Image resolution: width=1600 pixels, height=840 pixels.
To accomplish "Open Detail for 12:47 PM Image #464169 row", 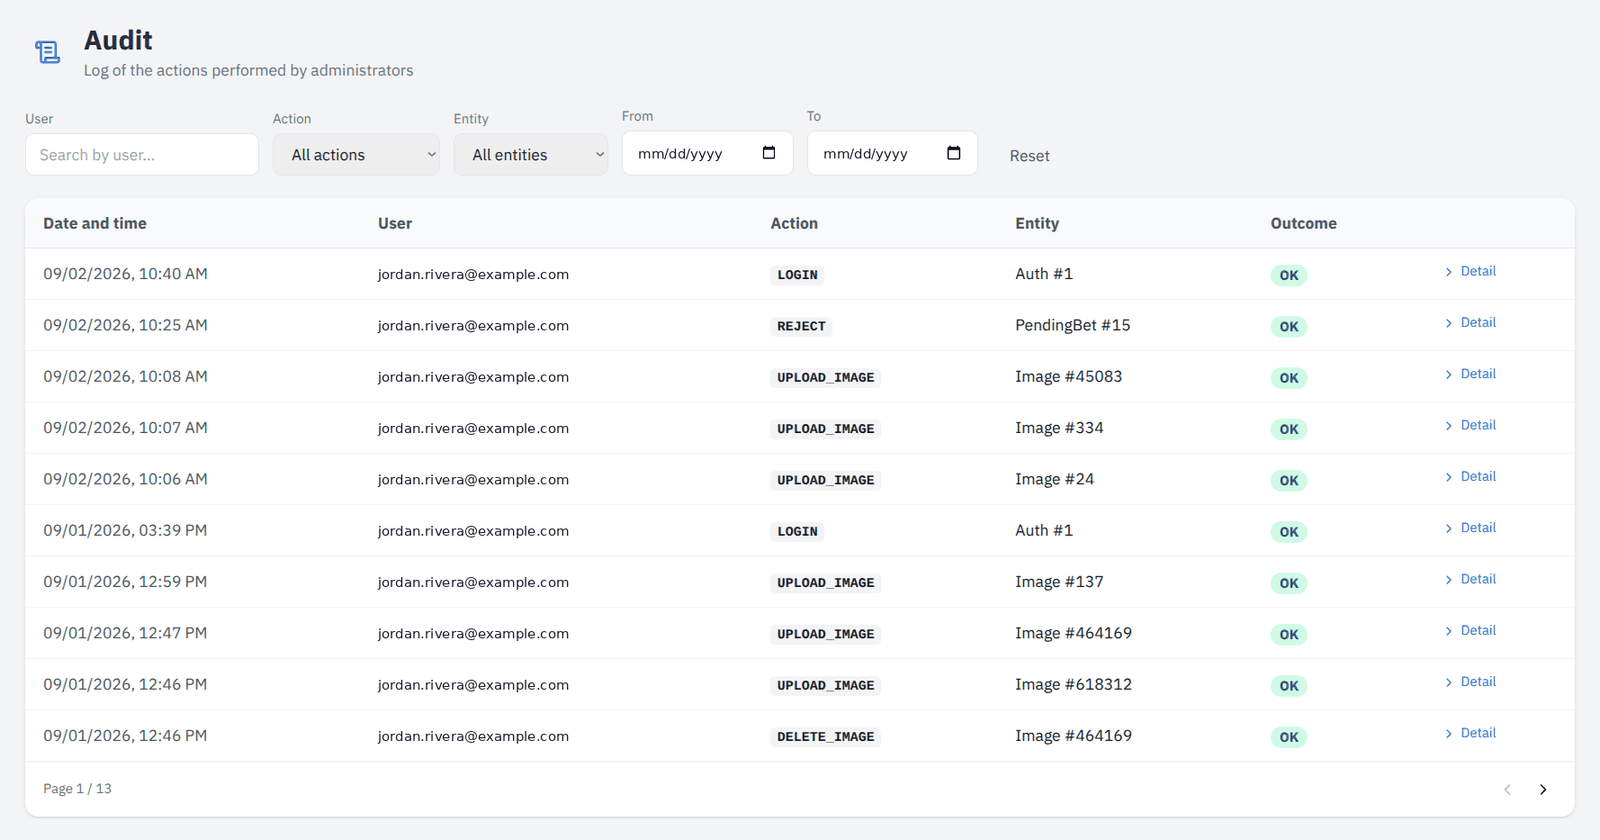I will coord(1470,630).
